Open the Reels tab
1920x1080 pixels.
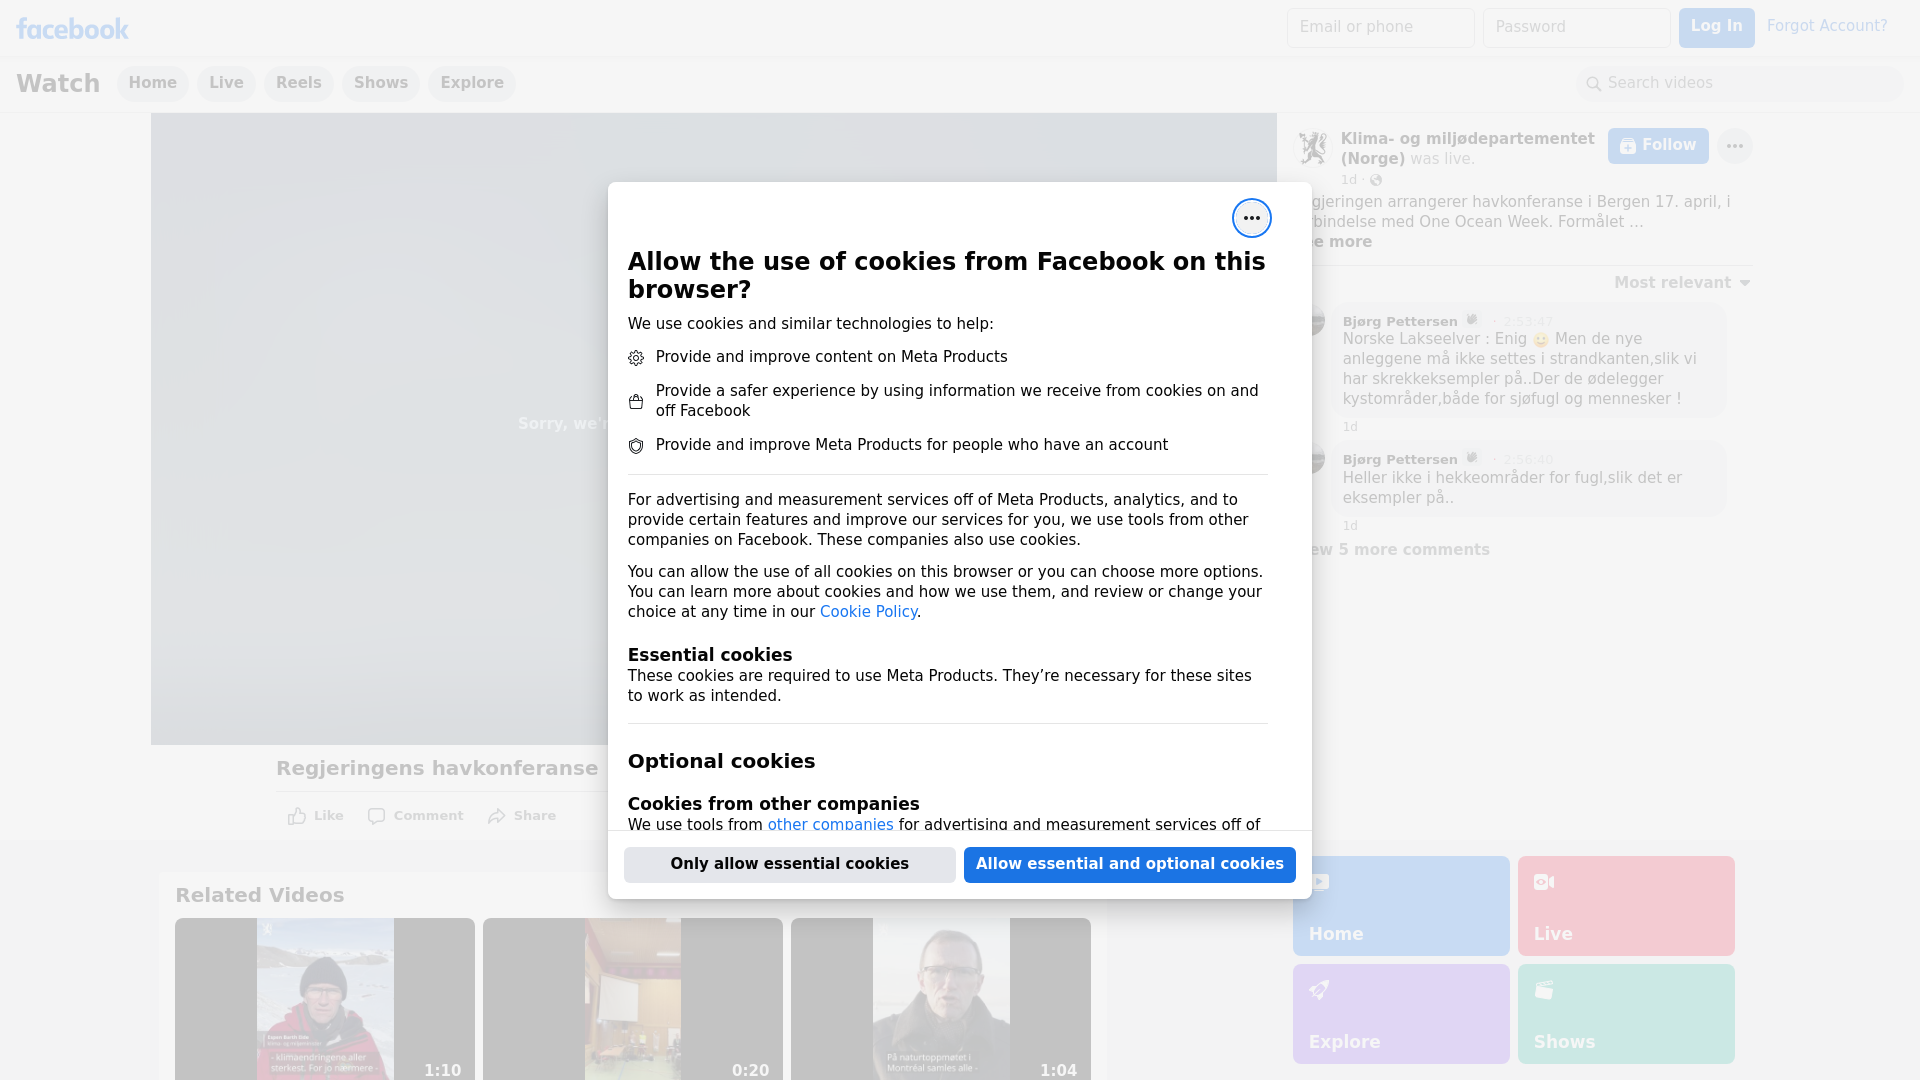[298, 83]
